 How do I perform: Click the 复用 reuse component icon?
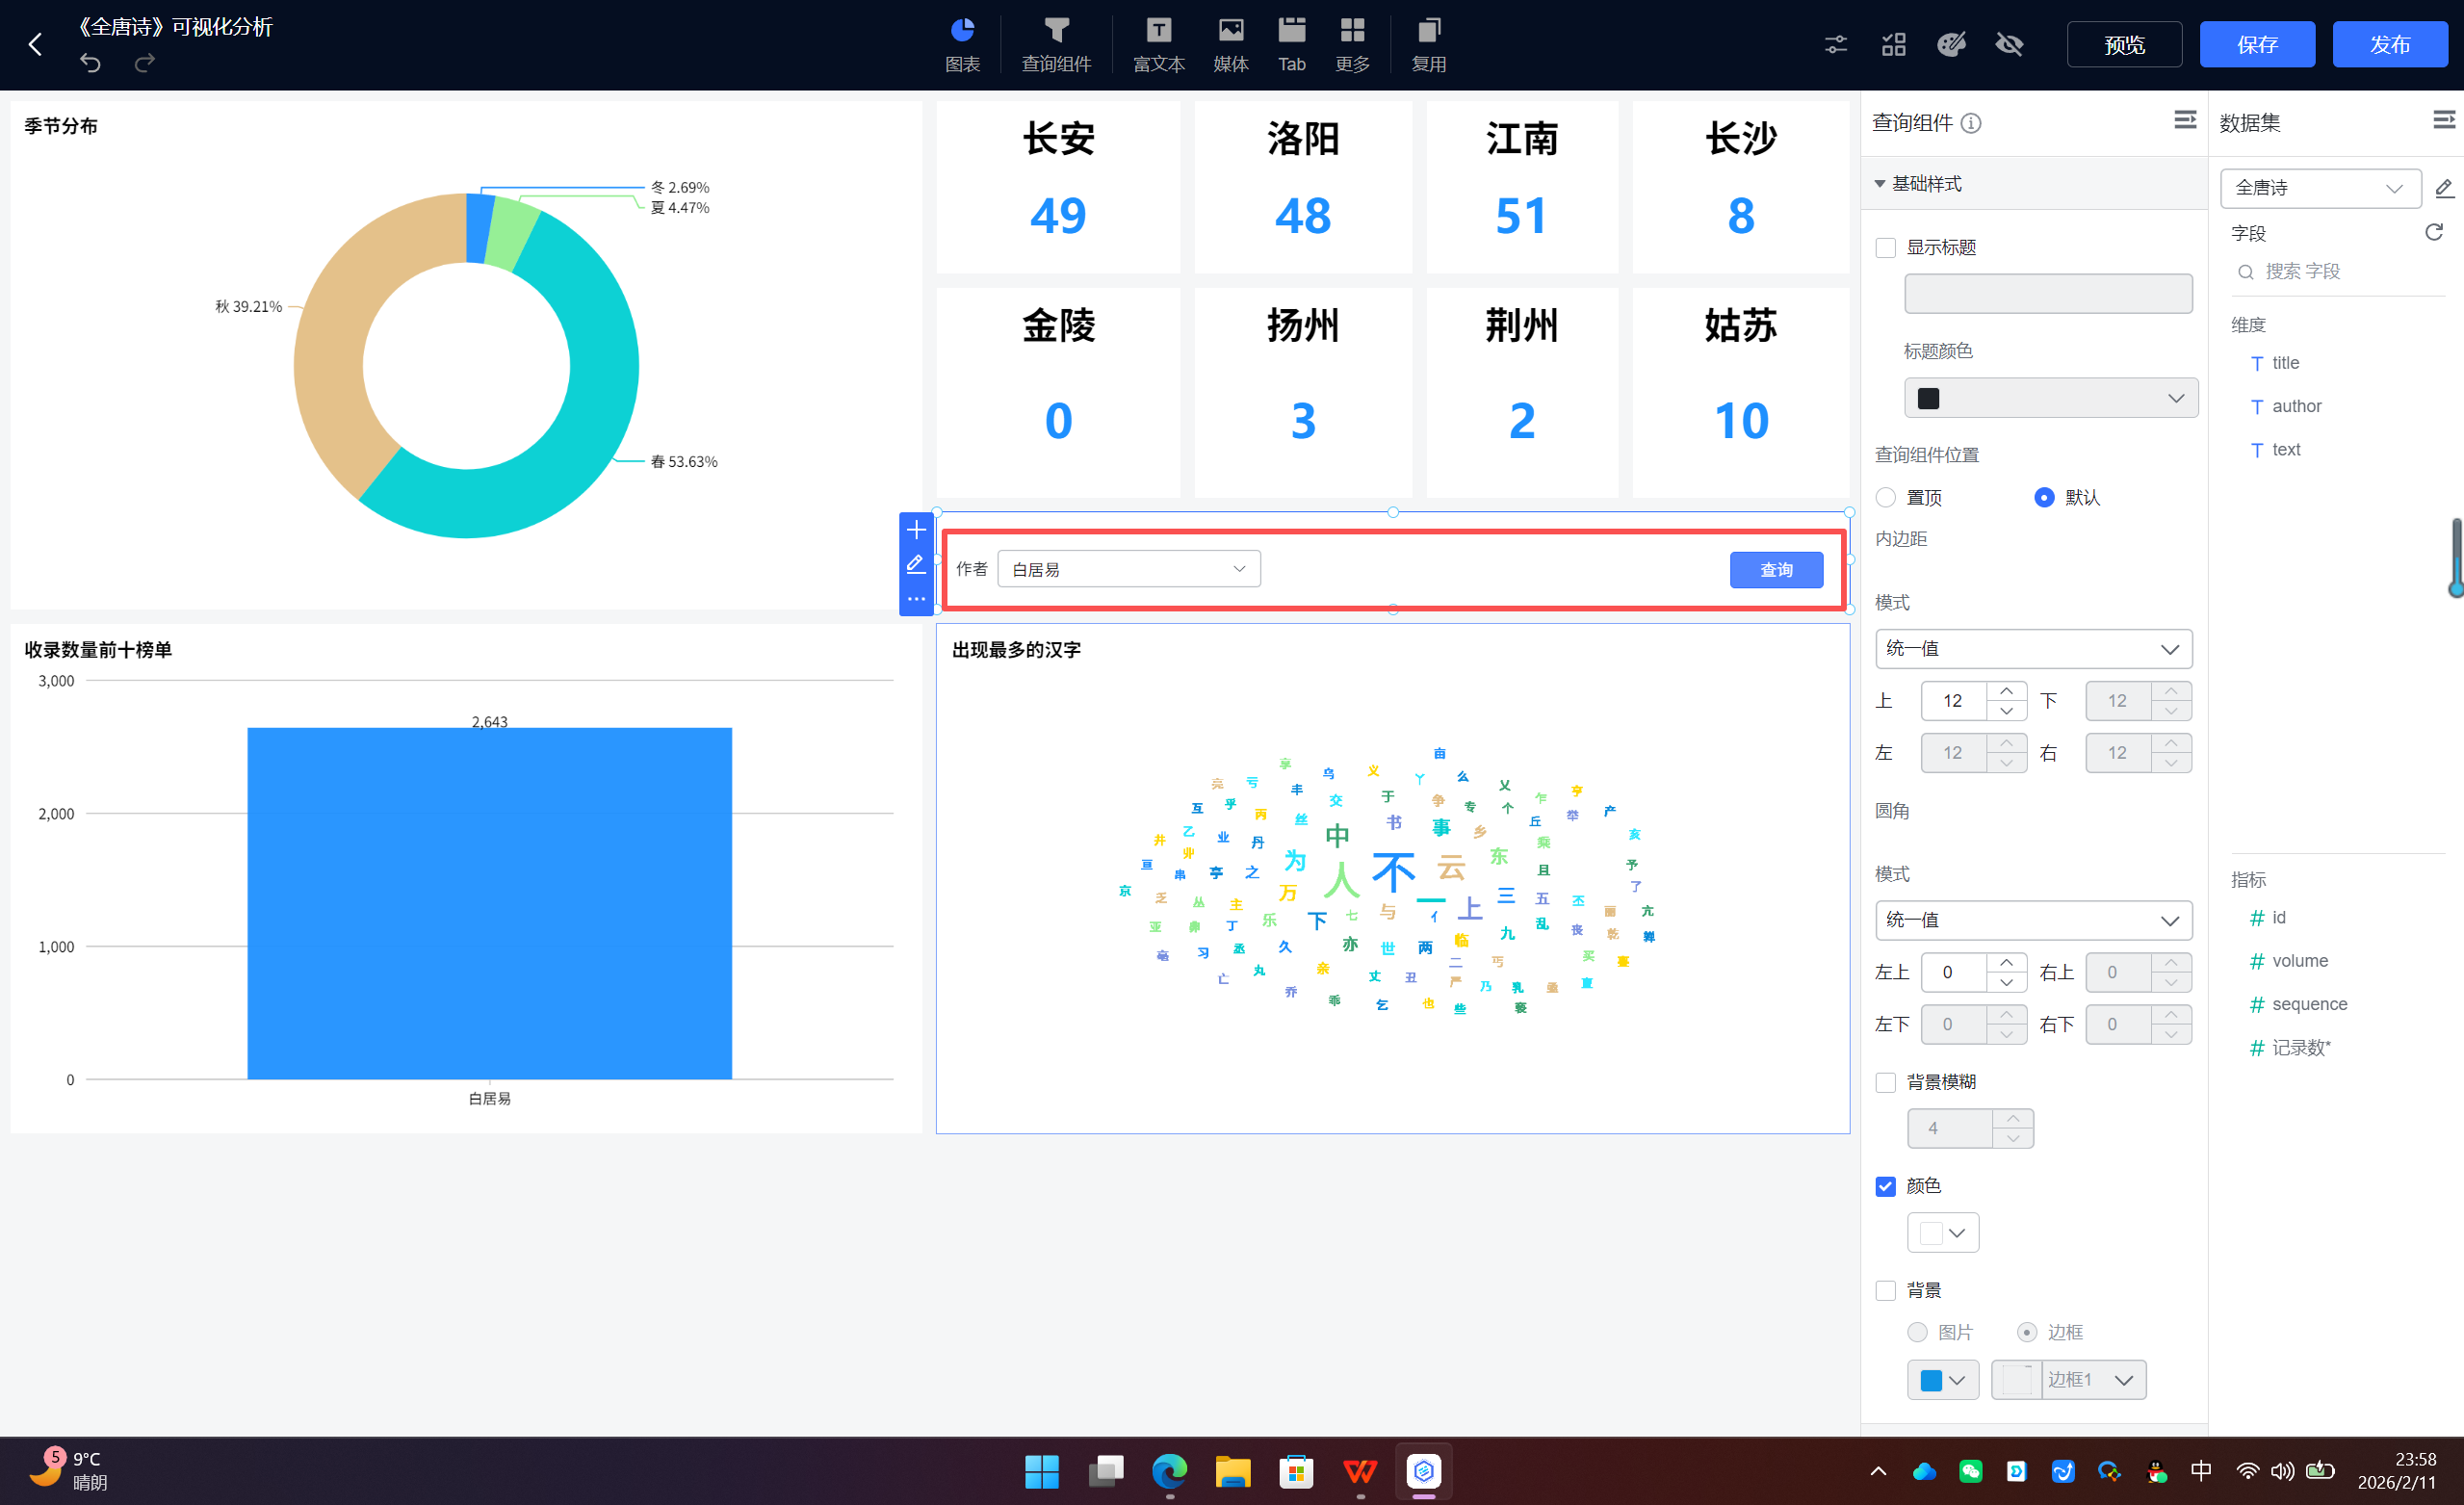pyautogui.click(x=1428, y=44)
